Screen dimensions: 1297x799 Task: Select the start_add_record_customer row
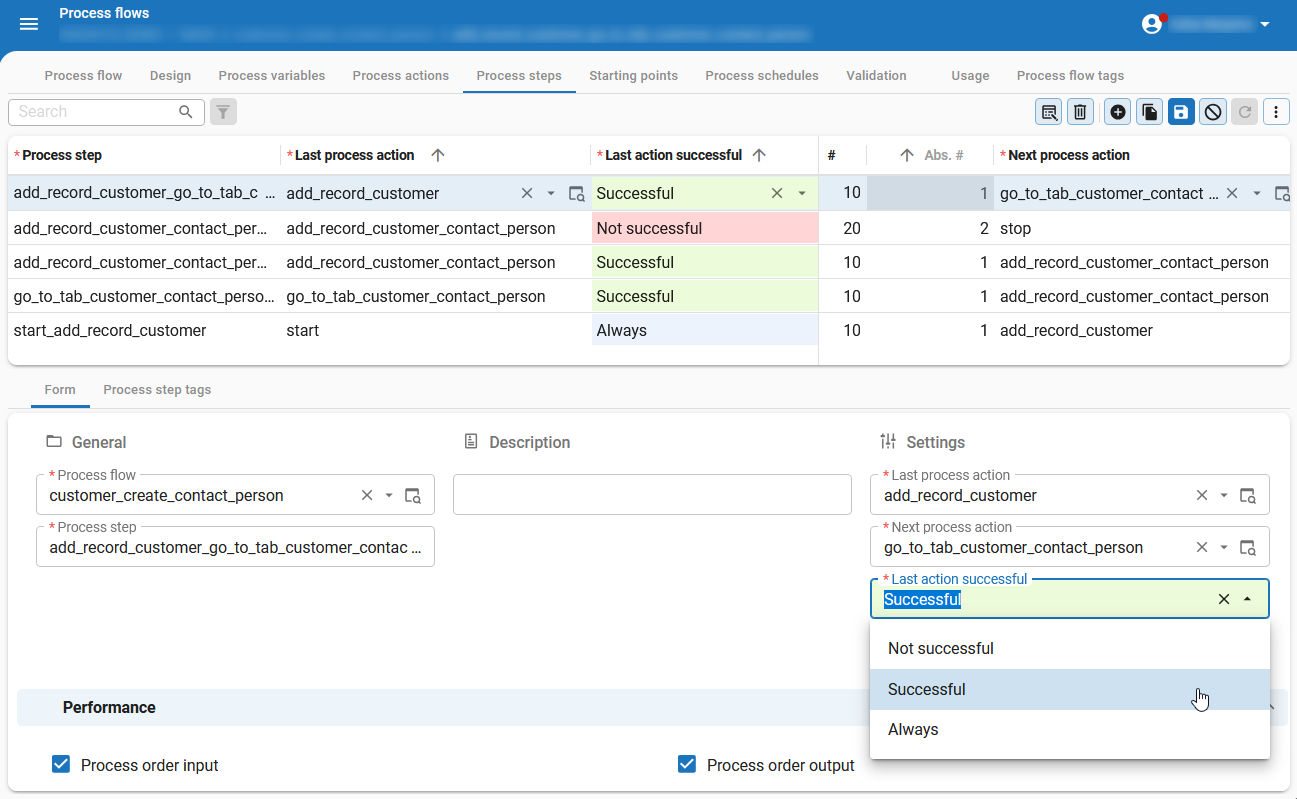coord(110,331)
